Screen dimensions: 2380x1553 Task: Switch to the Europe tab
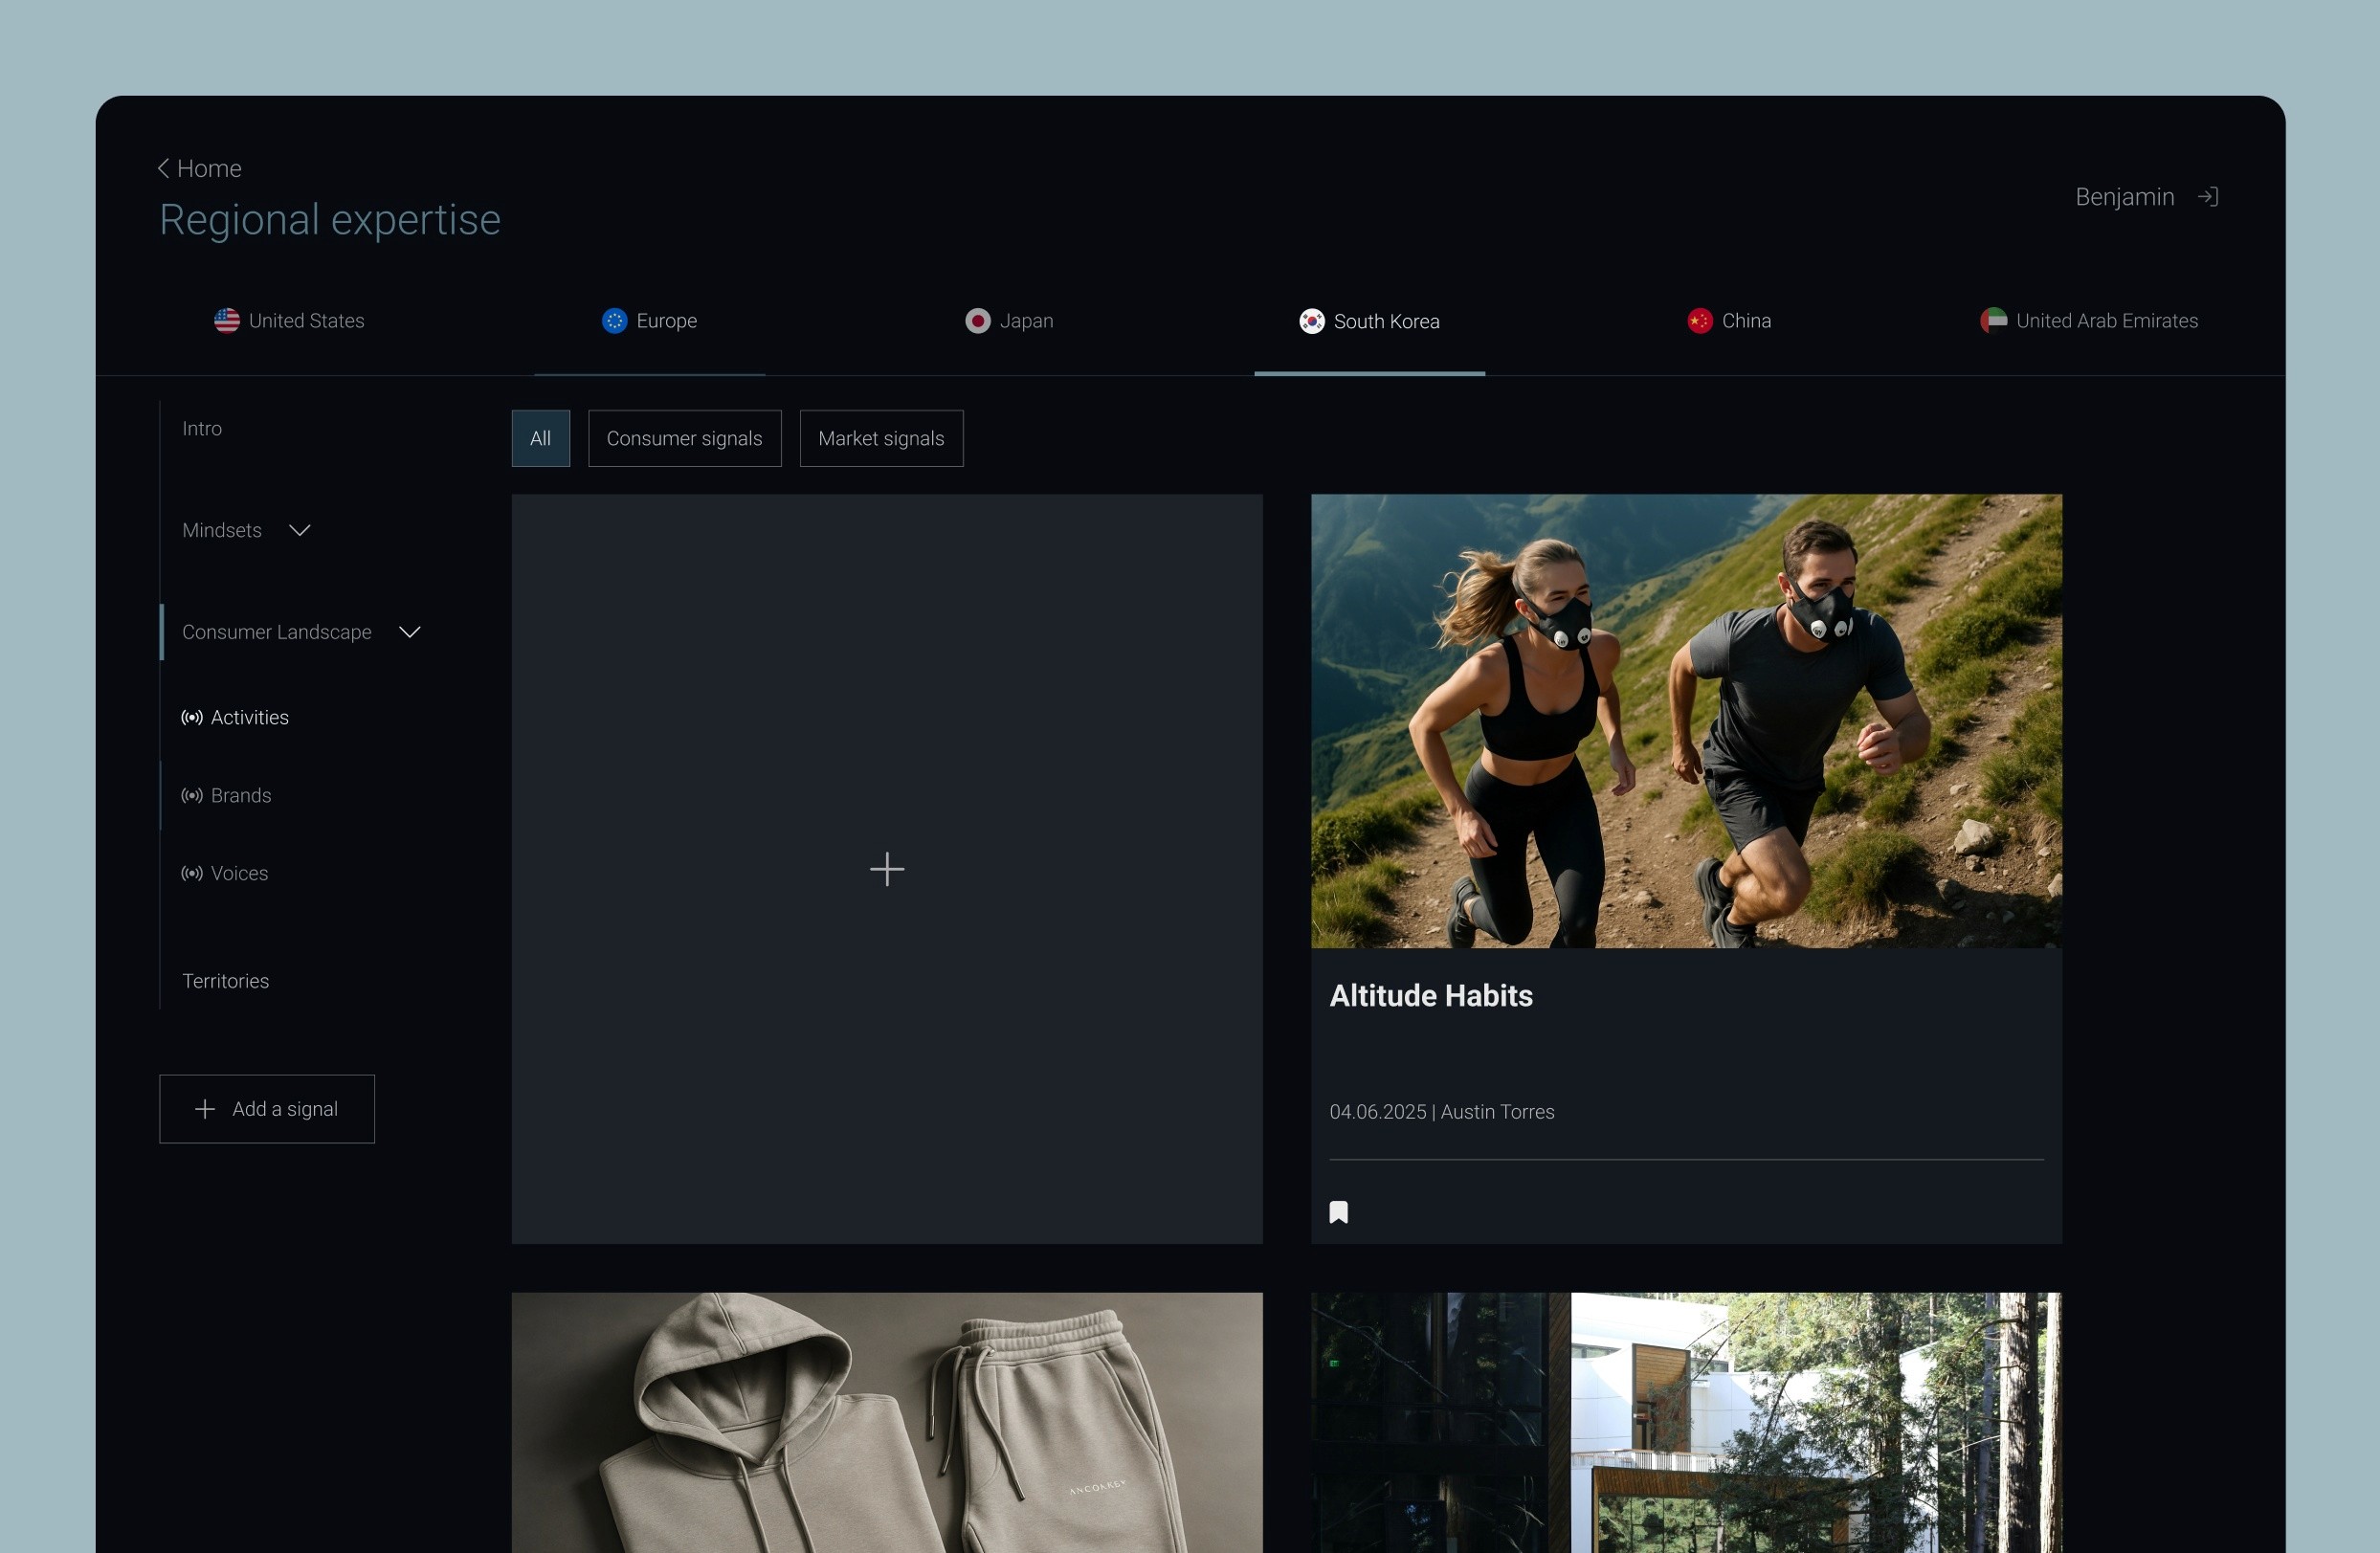[x=650, y=321]
